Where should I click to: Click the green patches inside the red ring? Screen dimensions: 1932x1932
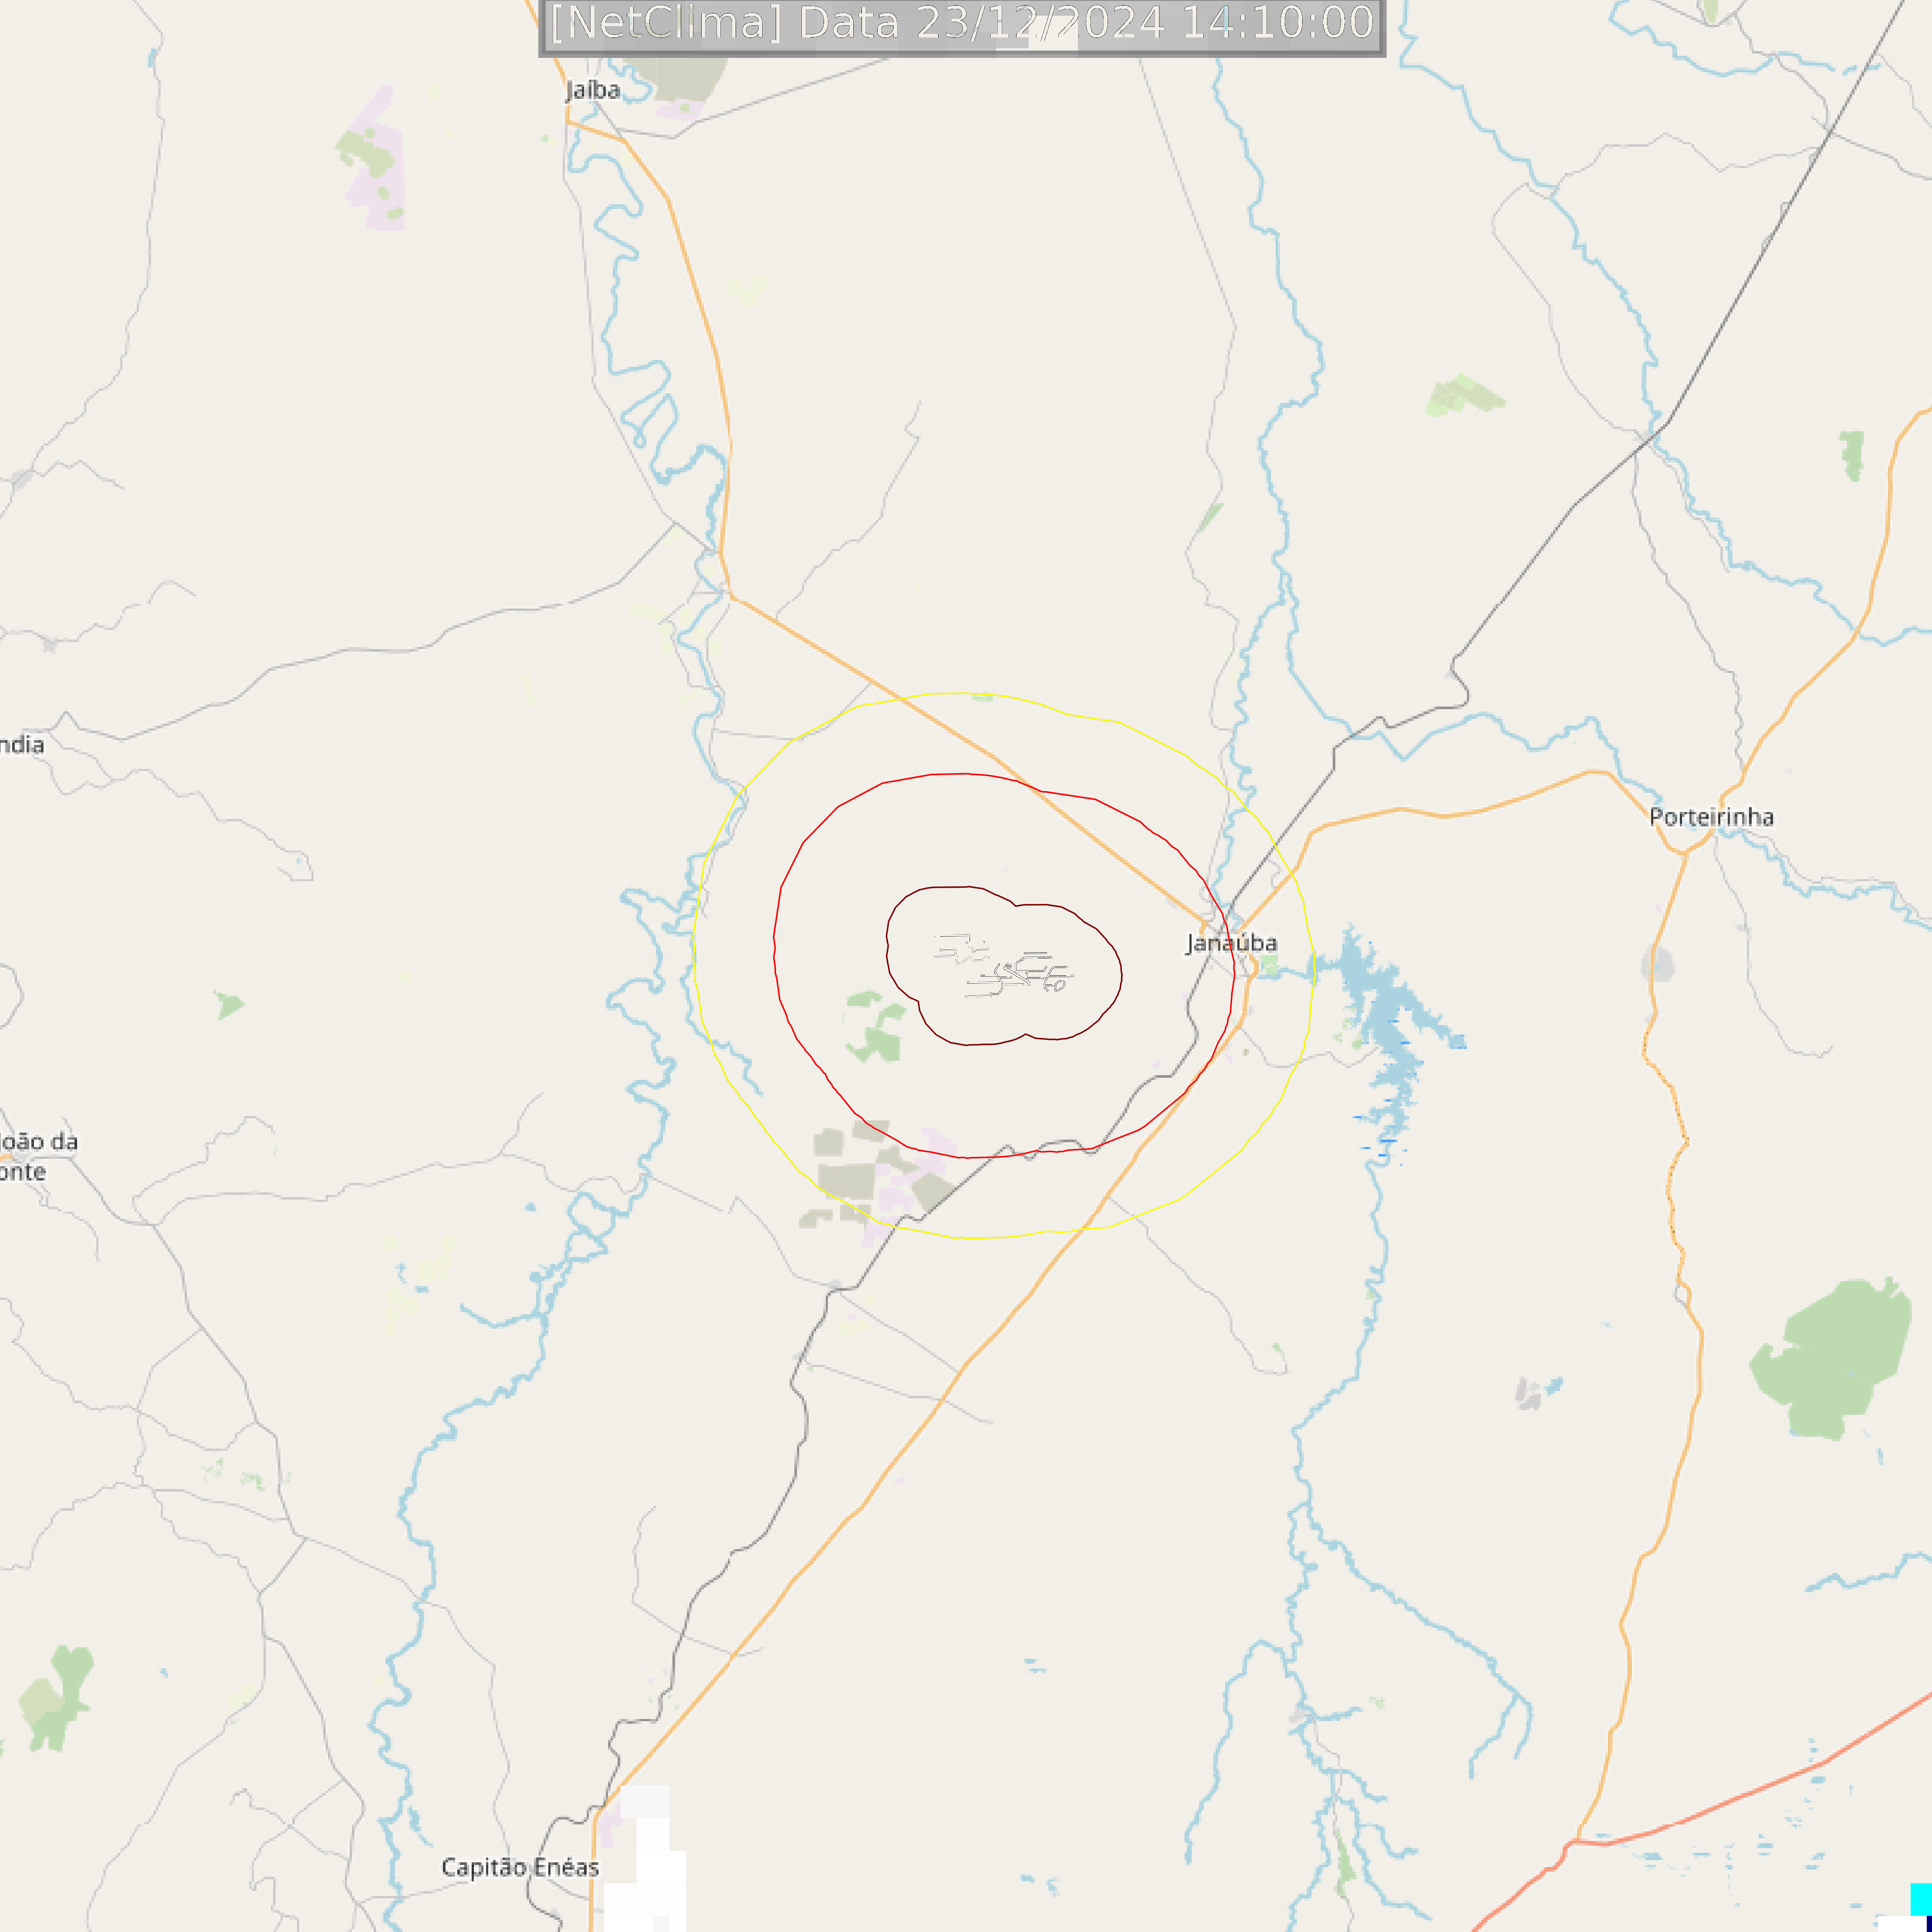click(x=876, y=1027)
